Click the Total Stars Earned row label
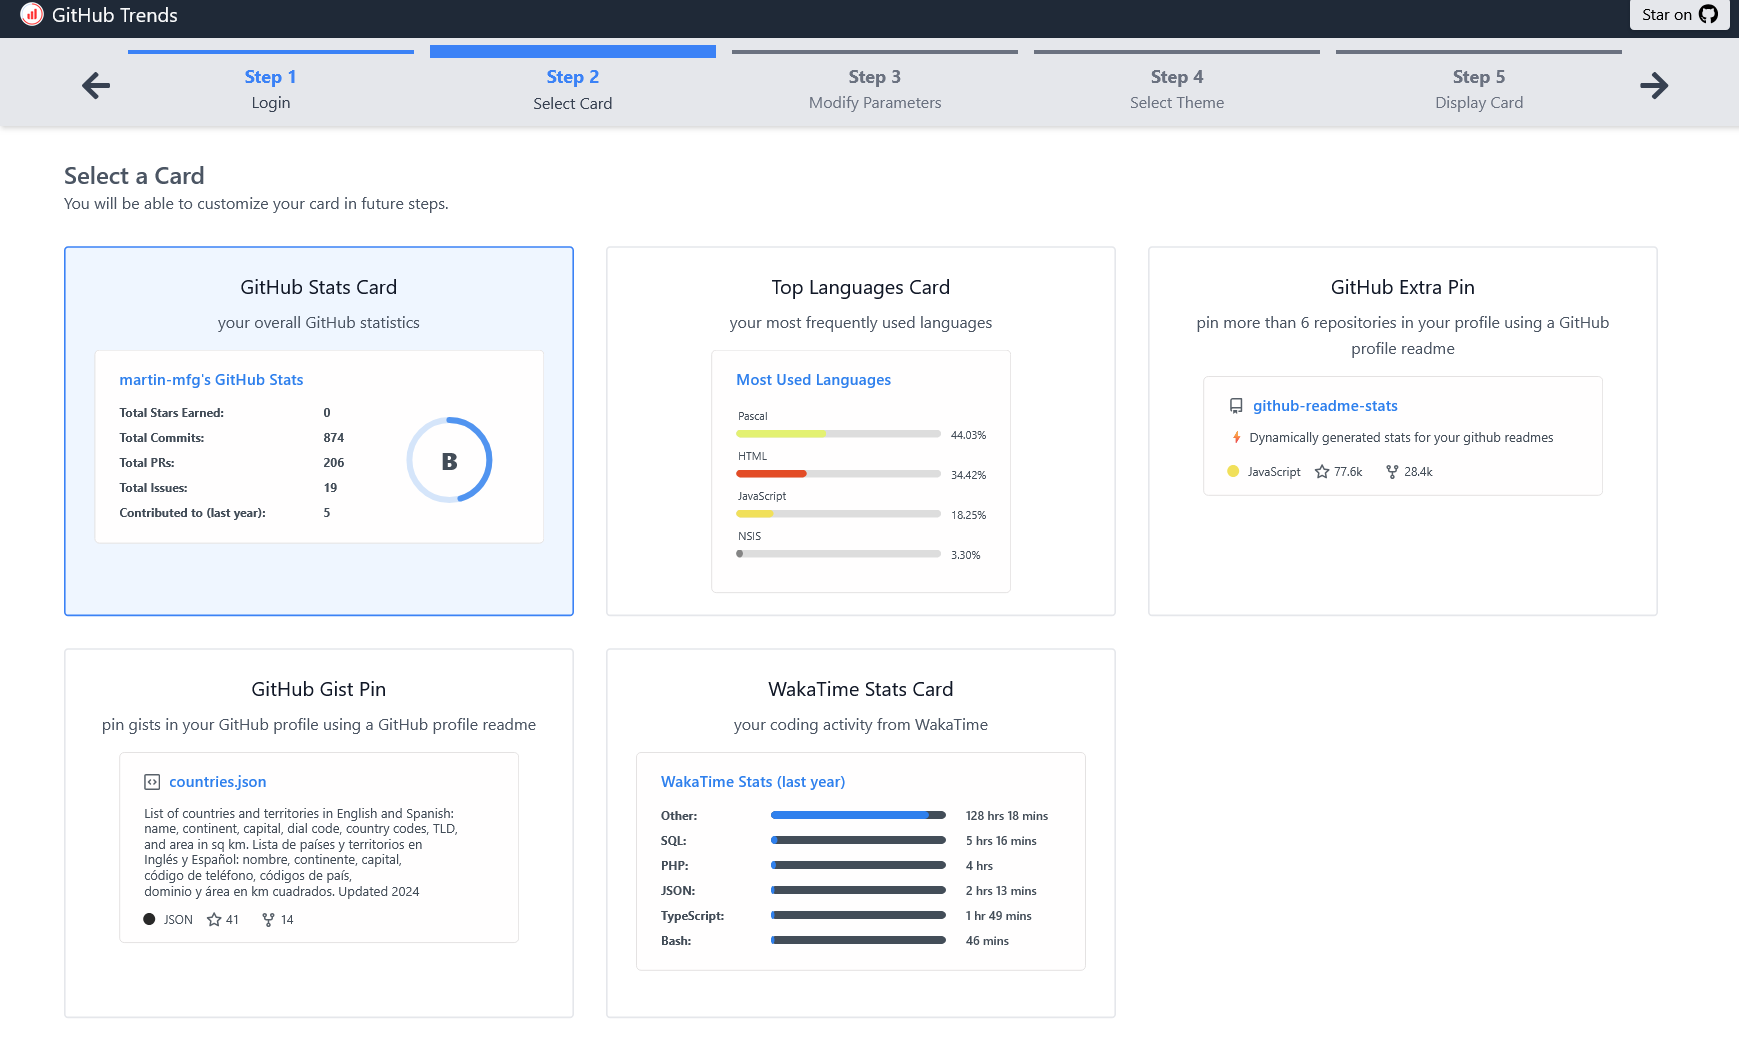This screenshot has width=1739, height=1040. click(x=171, y=413)
